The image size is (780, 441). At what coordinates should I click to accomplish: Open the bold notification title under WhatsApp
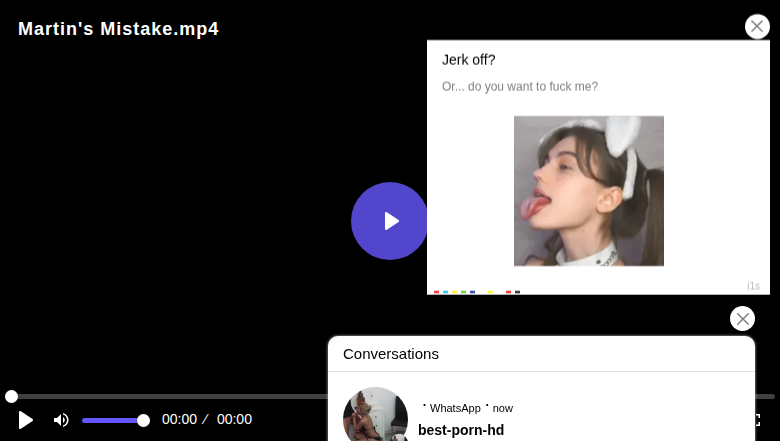[461, 430]
